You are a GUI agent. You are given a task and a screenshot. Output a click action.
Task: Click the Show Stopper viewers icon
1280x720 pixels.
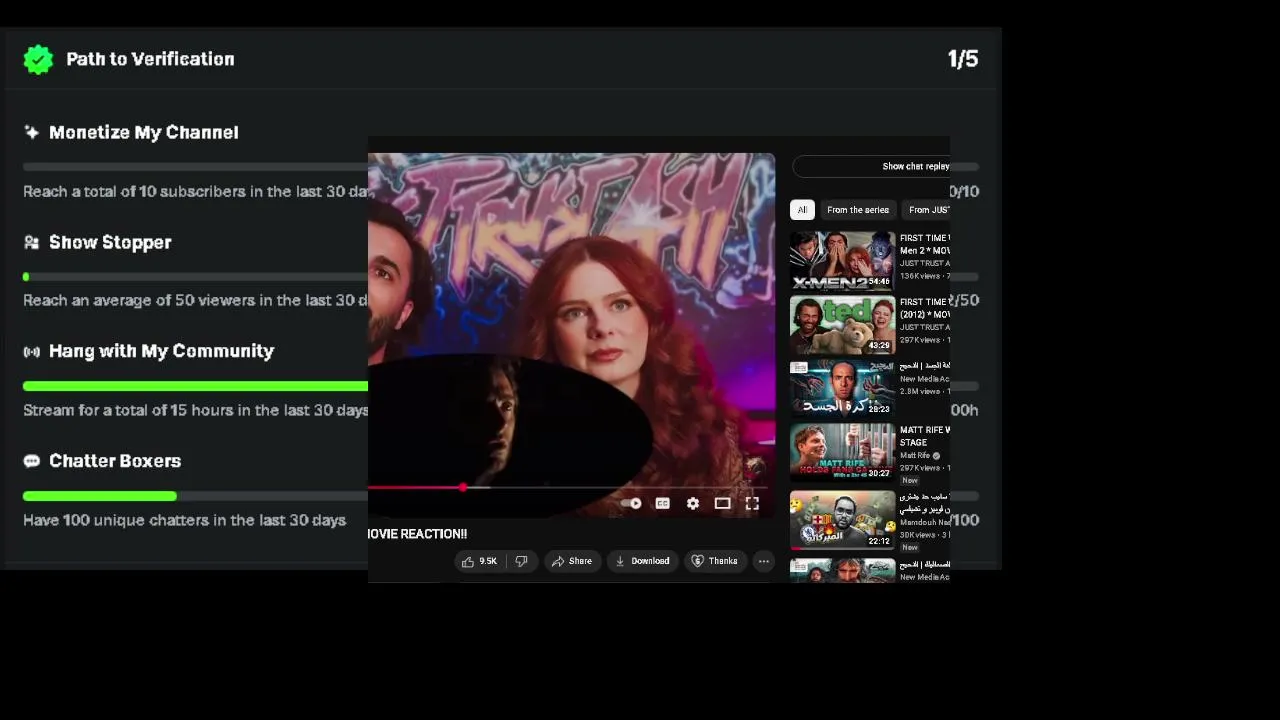[31, 242]
